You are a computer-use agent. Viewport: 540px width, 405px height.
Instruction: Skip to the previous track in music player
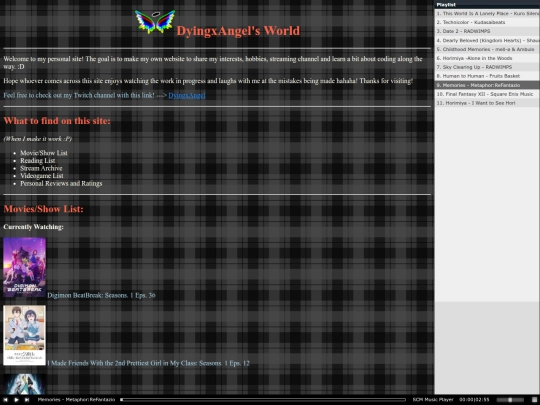tap(5, 399)
